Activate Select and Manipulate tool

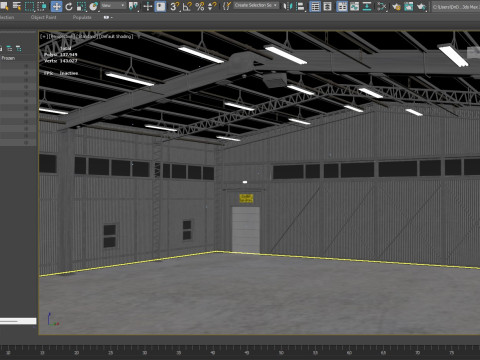pos(148,6)
